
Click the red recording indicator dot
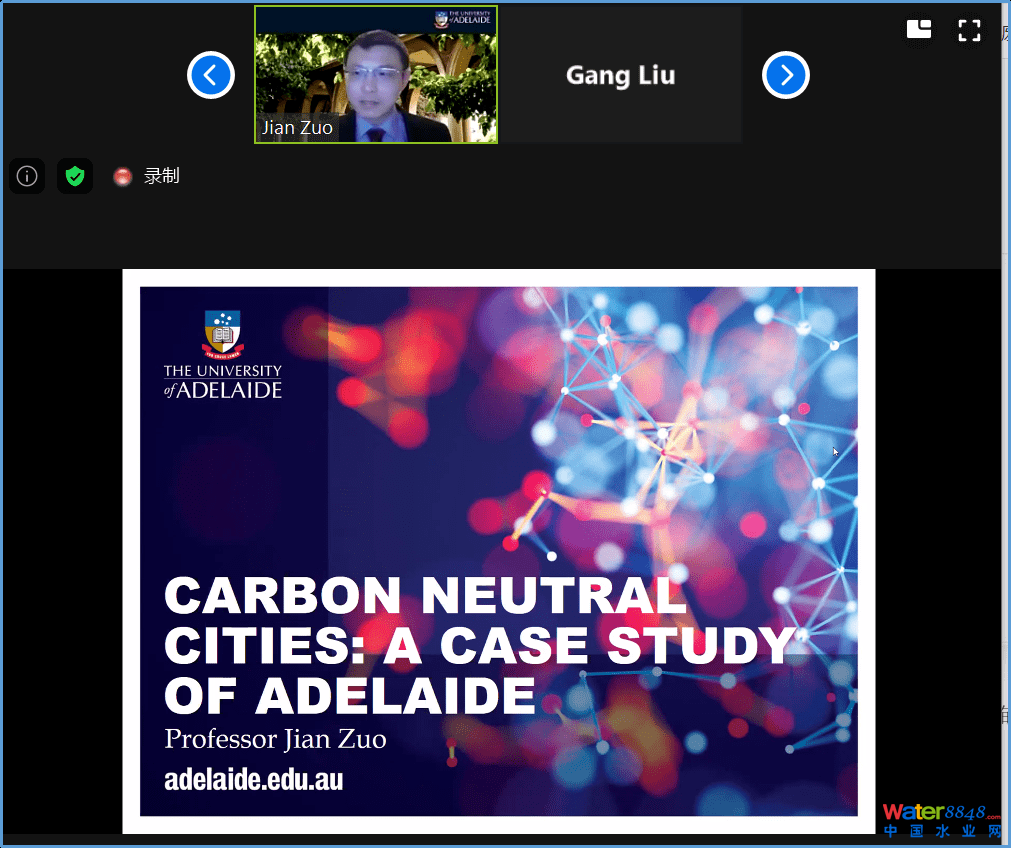pos(123,177)
